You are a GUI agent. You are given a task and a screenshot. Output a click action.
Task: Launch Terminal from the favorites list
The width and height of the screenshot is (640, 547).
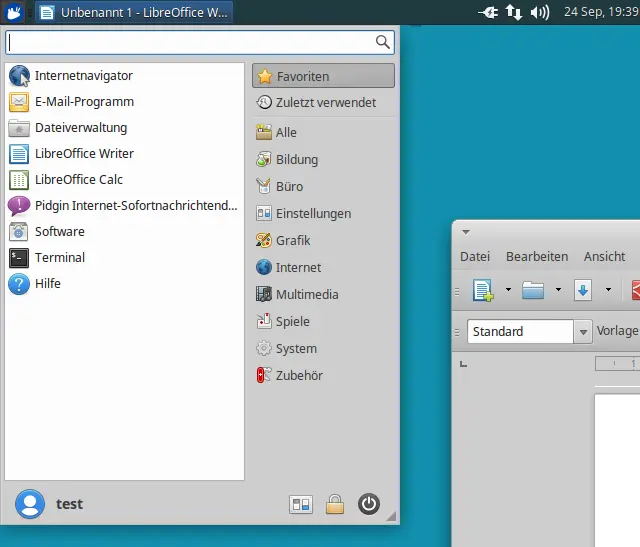pos(59,258)
